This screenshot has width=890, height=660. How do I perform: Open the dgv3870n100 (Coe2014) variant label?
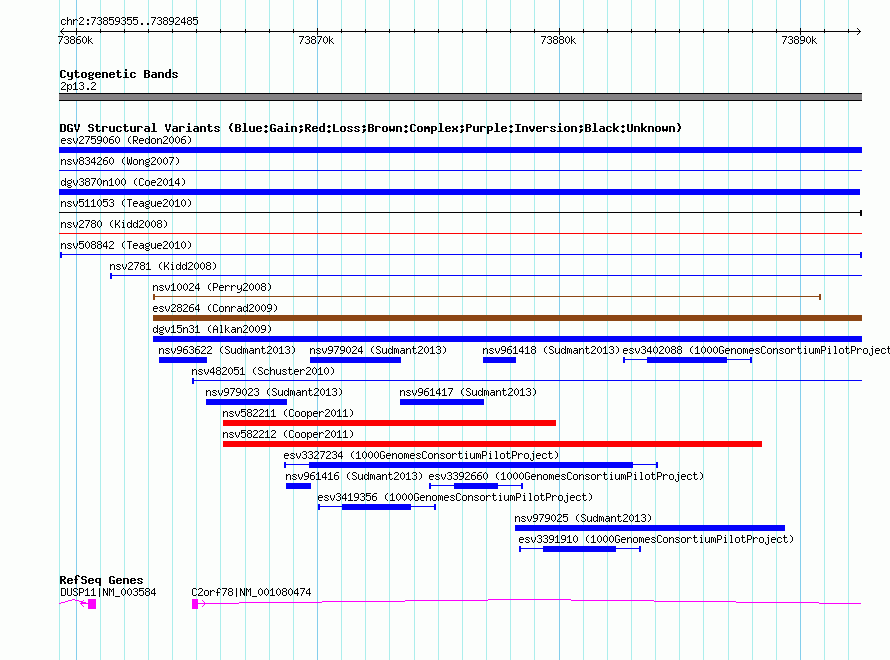(123, 182)
